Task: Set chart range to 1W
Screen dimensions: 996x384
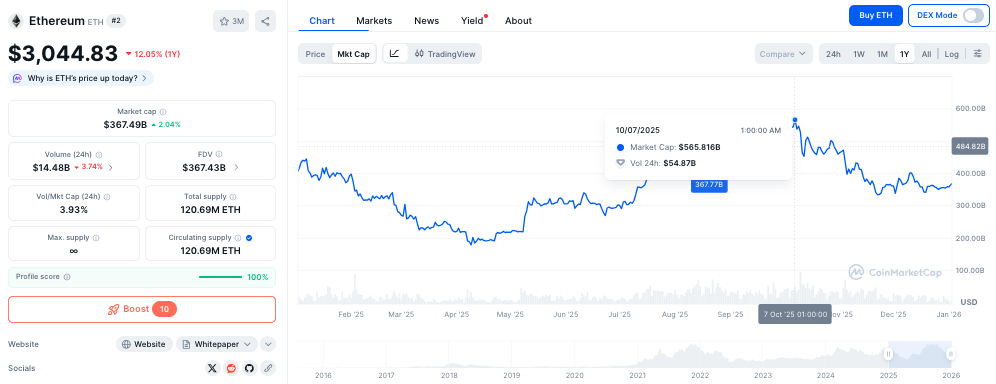Action: [859, 54]
